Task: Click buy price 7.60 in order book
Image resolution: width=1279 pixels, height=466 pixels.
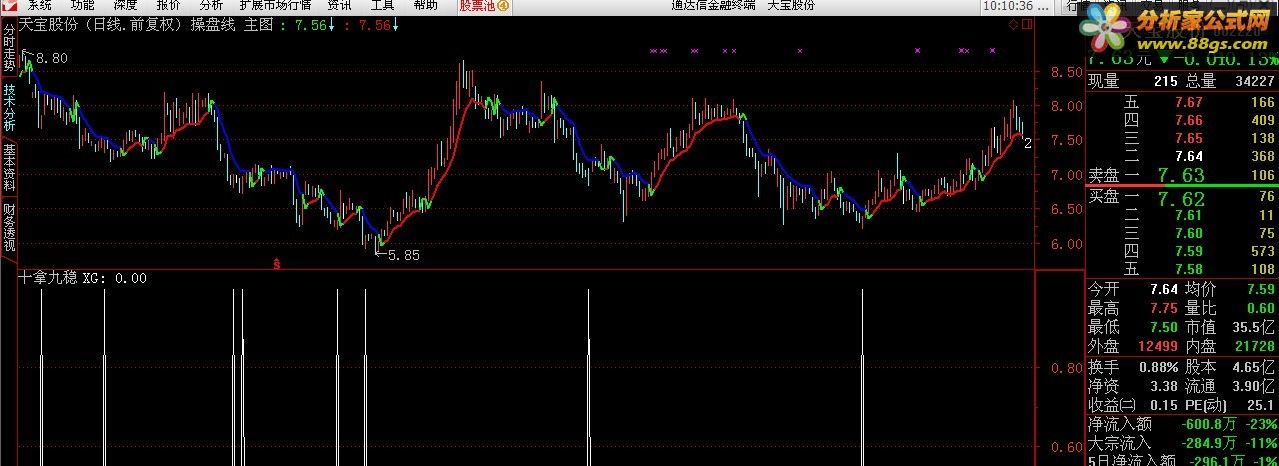Action: (x=1189, y=234)
